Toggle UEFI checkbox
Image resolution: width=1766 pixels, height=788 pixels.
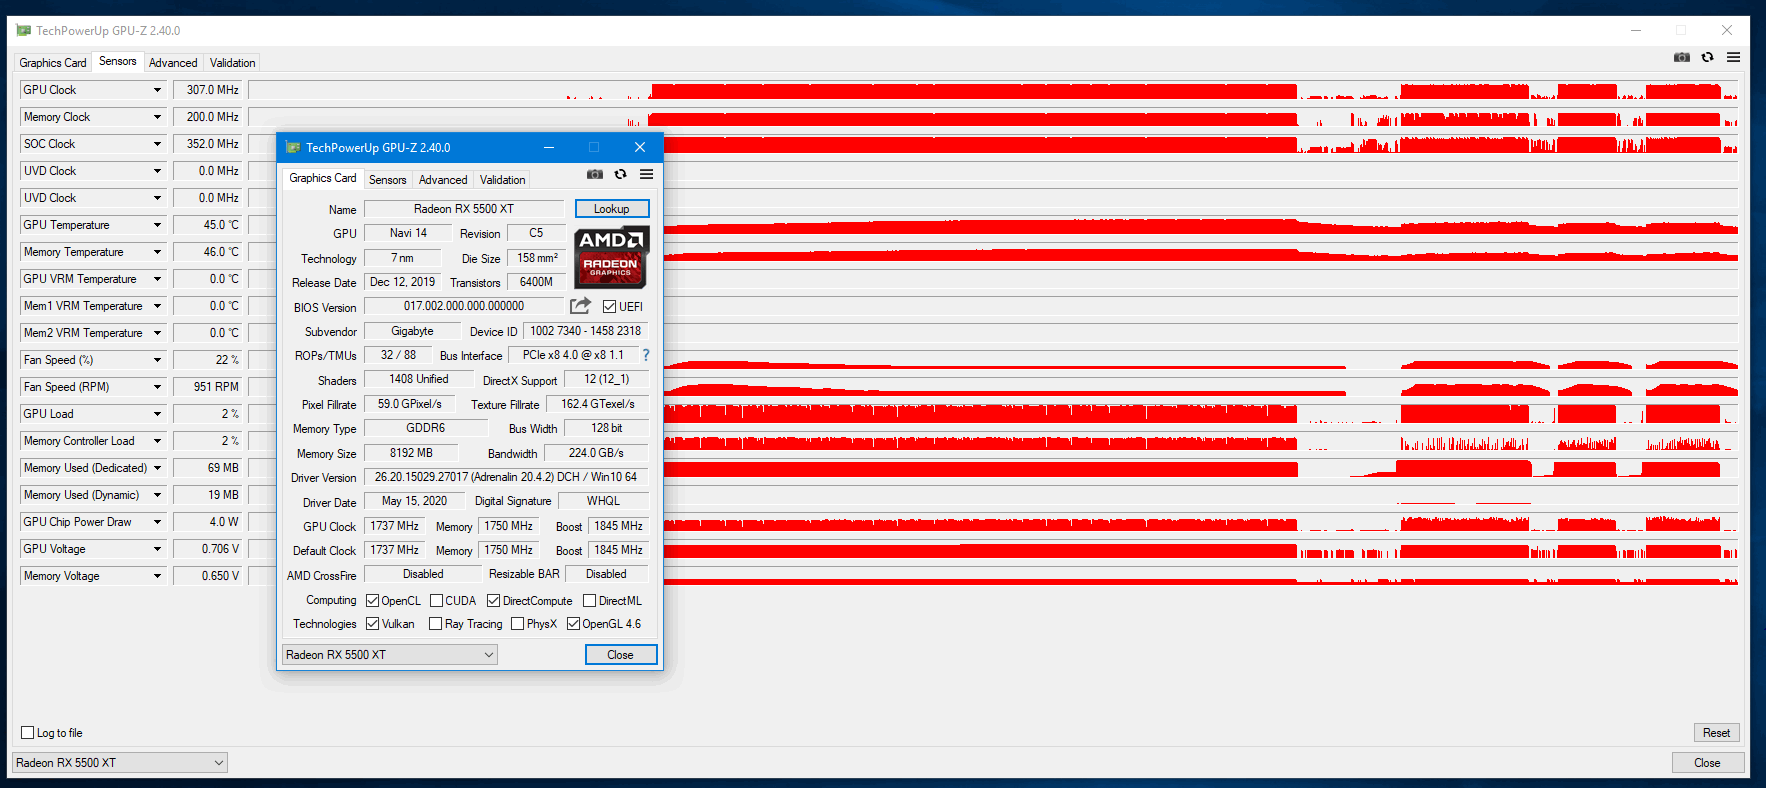coord(610,307)
